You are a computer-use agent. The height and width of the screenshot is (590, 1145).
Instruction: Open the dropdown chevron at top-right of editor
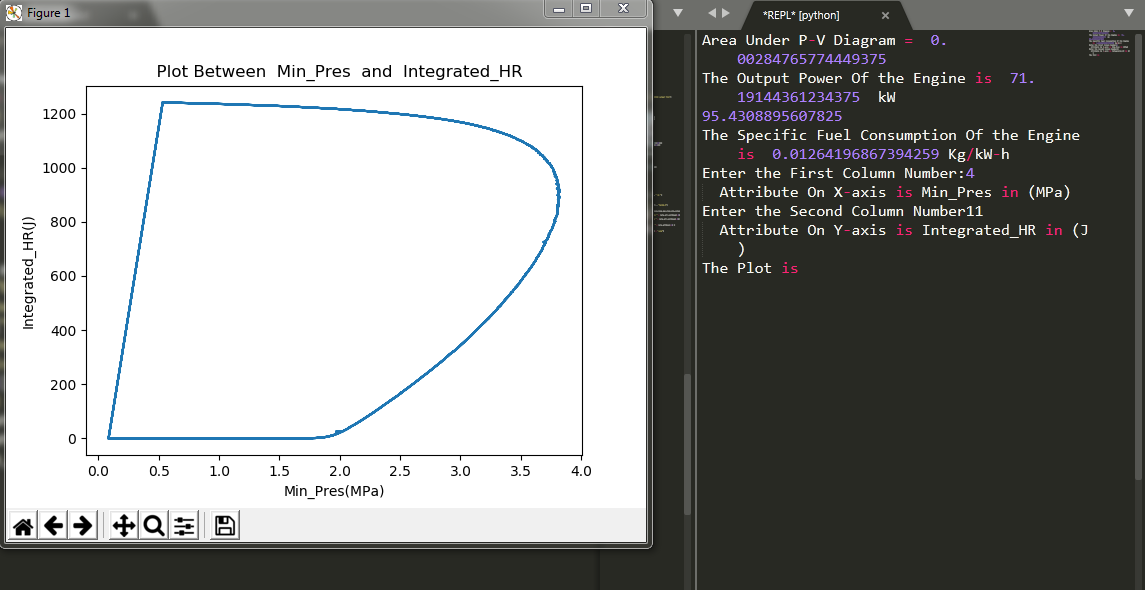pos(1129,13)
